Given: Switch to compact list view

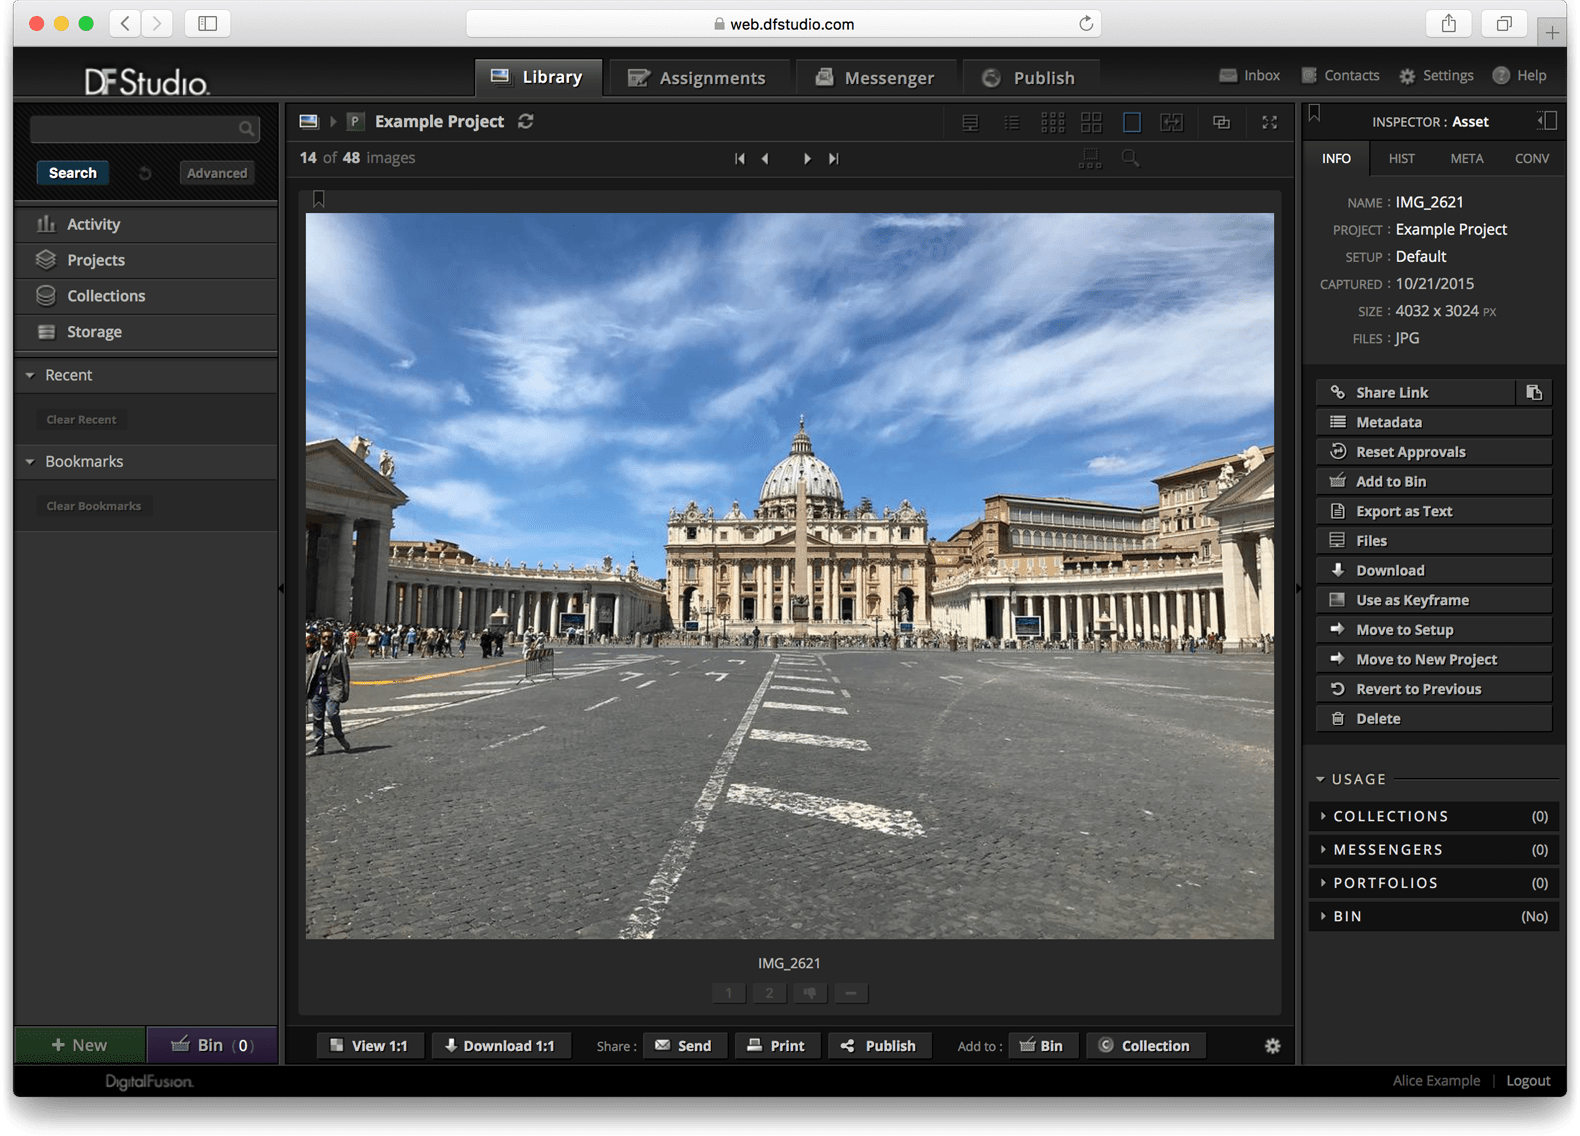Looking at the screenshot, I should coord(1012,122).
